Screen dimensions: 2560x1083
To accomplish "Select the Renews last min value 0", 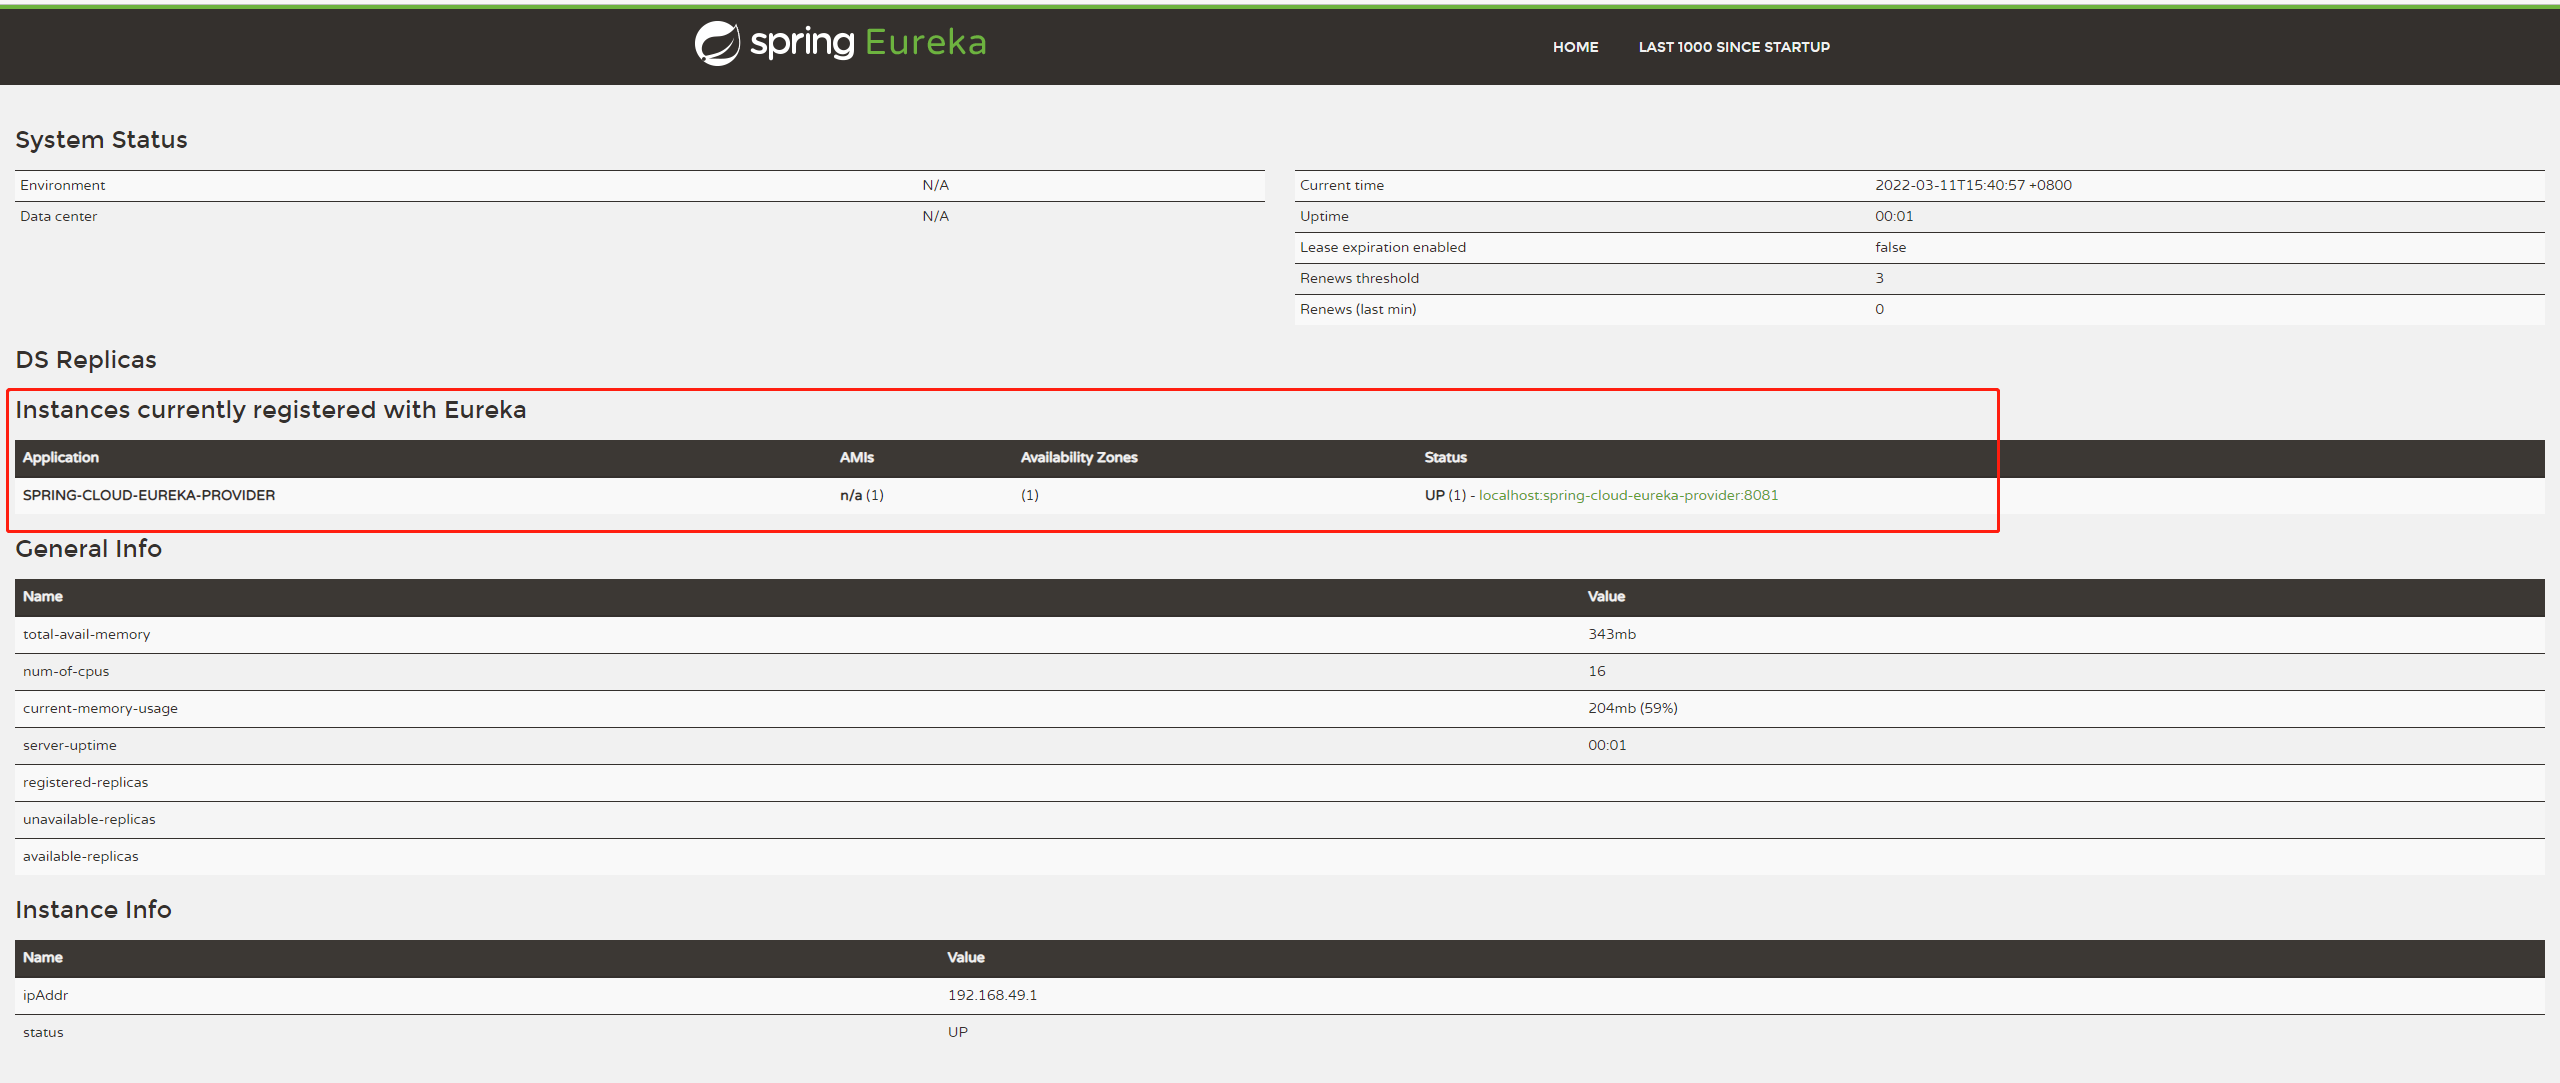I will (x=1879, y=309).
